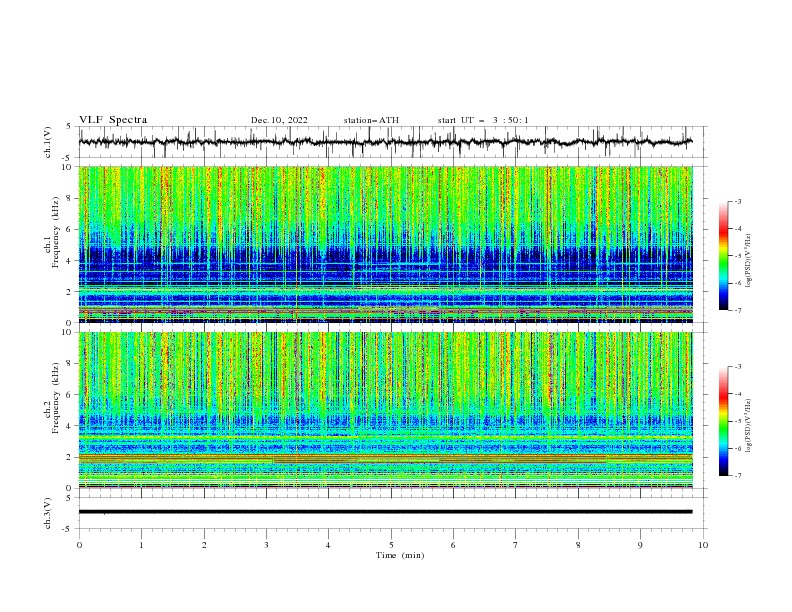The width and height of the screenshot is (792, 612).
Task: Click the 'Time (min)' axis label
Action: [x=400, y=555]
